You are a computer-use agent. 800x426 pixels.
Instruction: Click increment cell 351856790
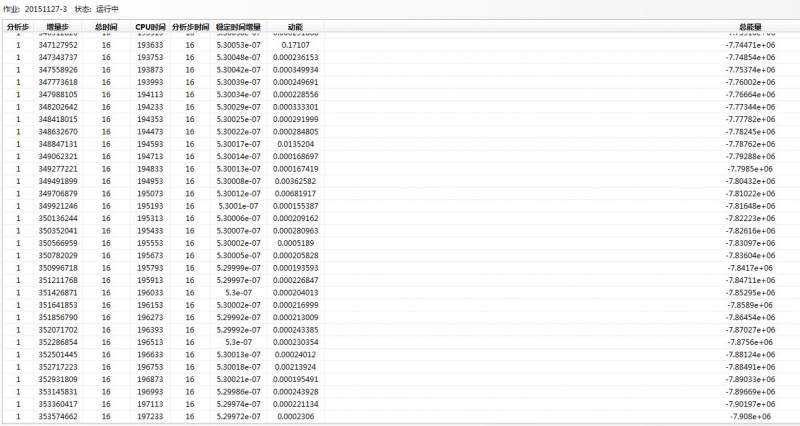click(x=58, y=317)
